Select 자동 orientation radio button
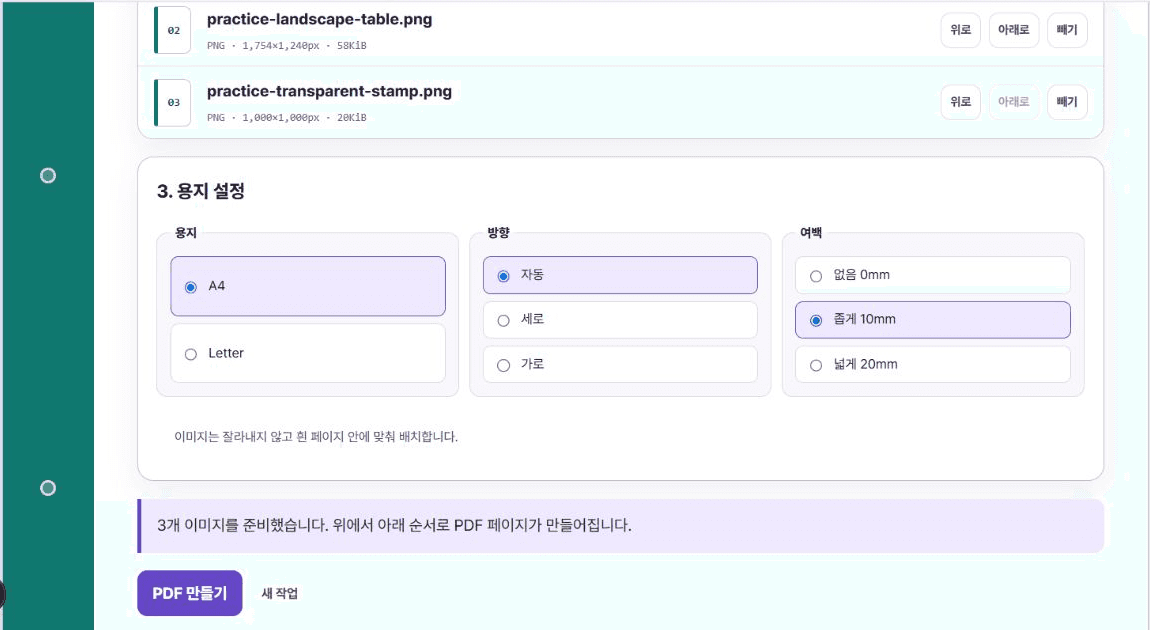The width and height of the screenshot is (1150, 630). (503, 276)
